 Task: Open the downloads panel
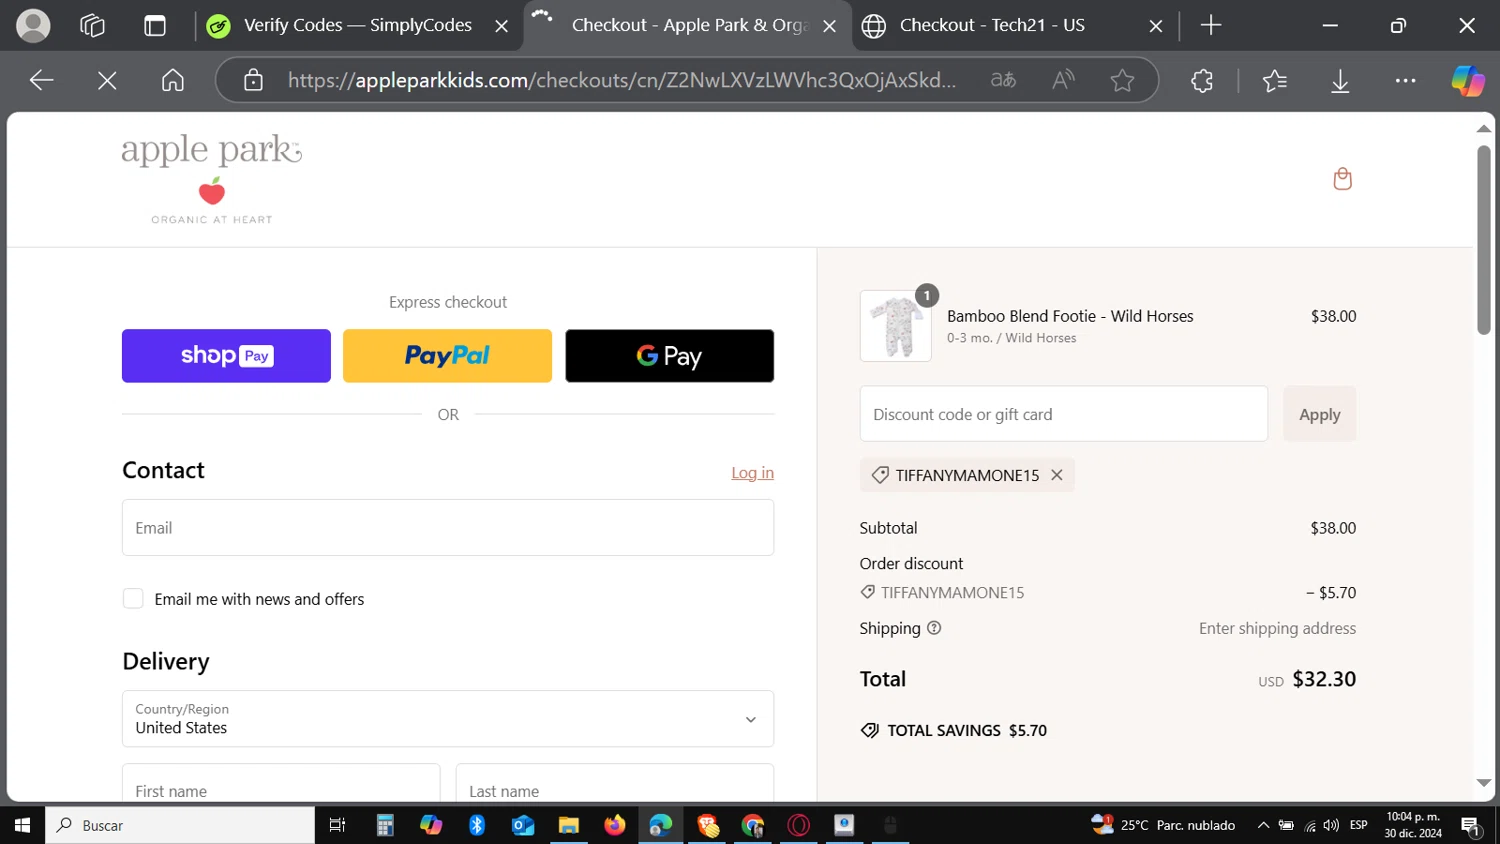(x=1340, y=80)
